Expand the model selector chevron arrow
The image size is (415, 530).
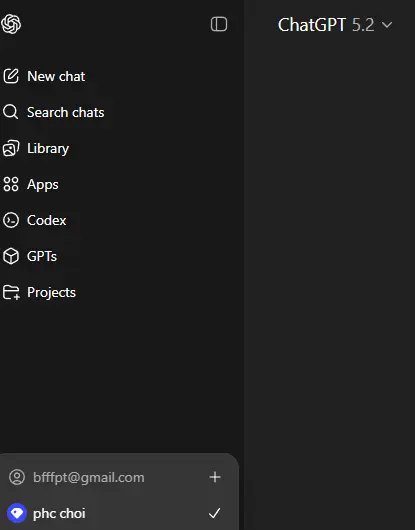(387, 25)
